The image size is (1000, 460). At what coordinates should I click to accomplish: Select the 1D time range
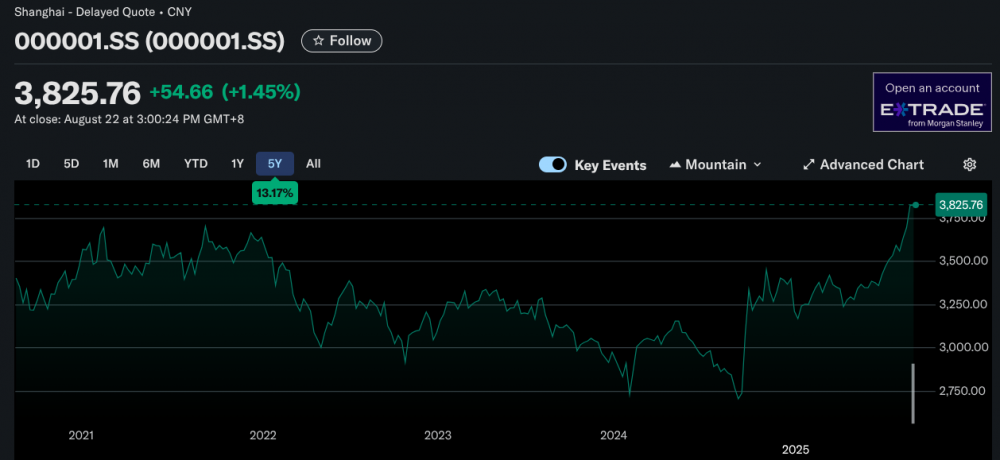coord(33,164)
